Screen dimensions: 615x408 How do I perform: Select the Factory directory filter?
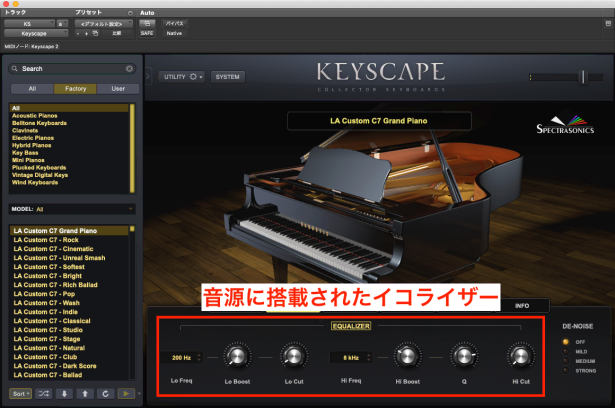[75, 89]
